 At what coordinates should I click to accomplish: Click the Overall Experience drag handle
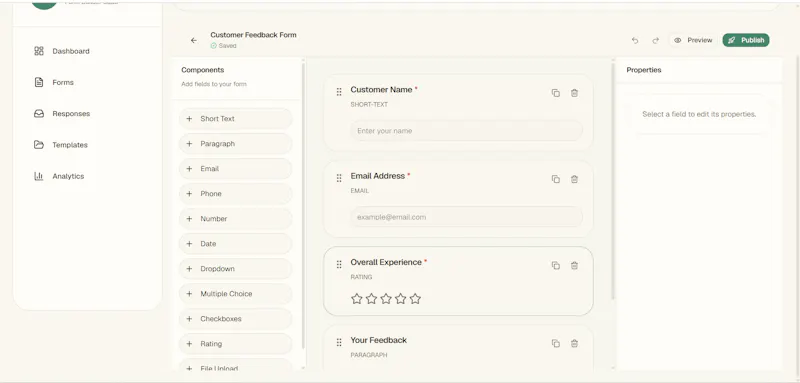click(x=339, y=264)
